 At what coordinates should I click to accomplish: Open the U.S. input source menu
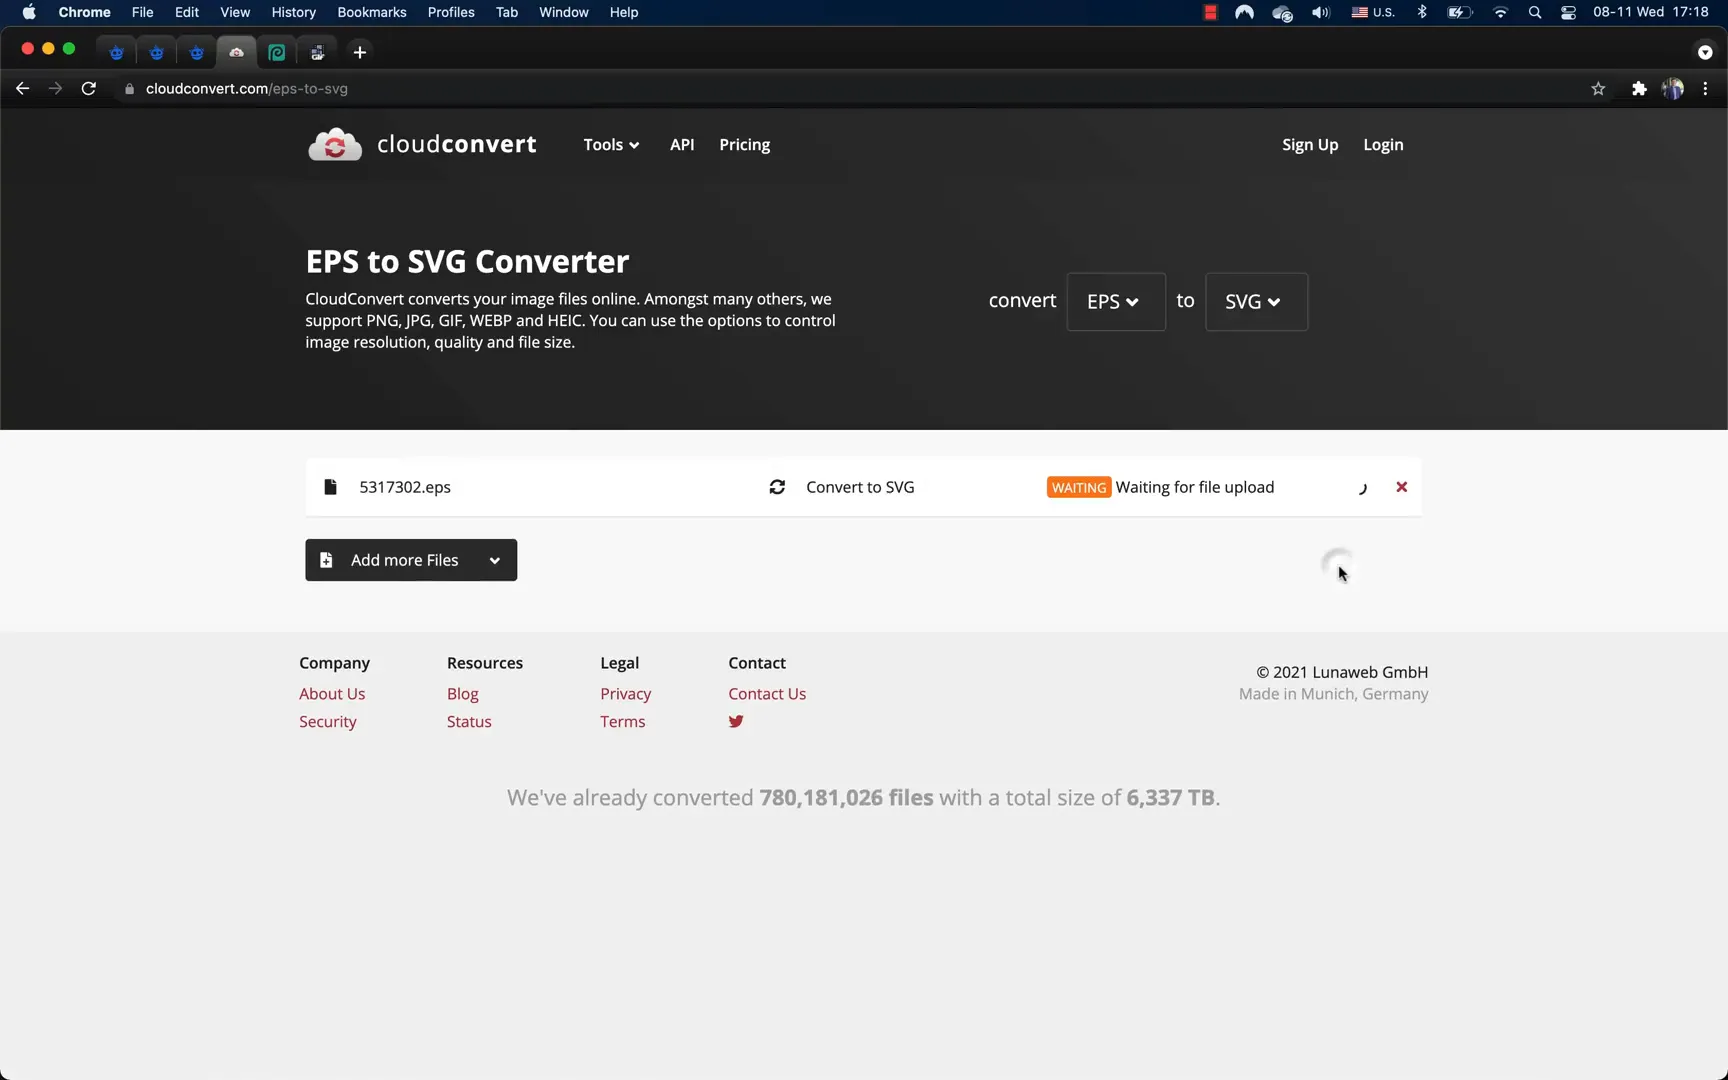[x=1373, y=12]
